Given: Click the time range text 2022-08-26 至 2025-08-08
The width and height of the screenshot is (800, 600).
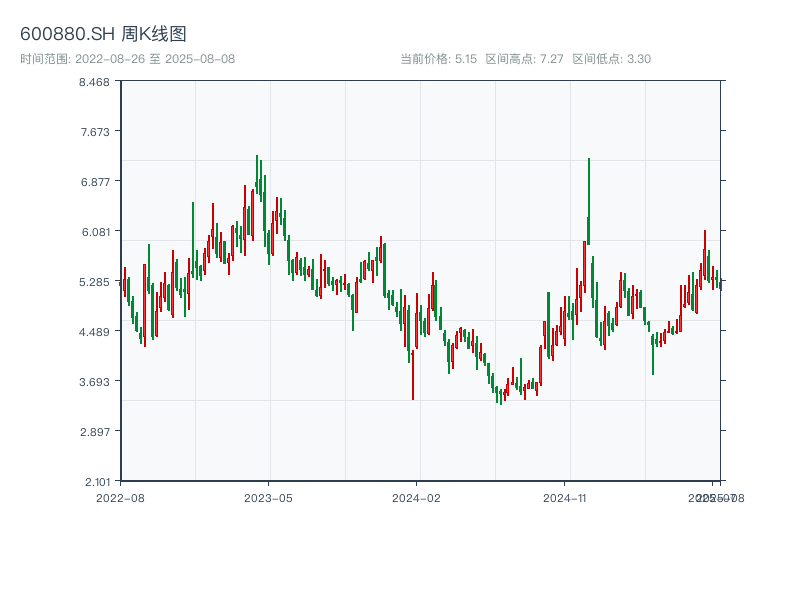Looking at the screenshot, I should 155,59.
